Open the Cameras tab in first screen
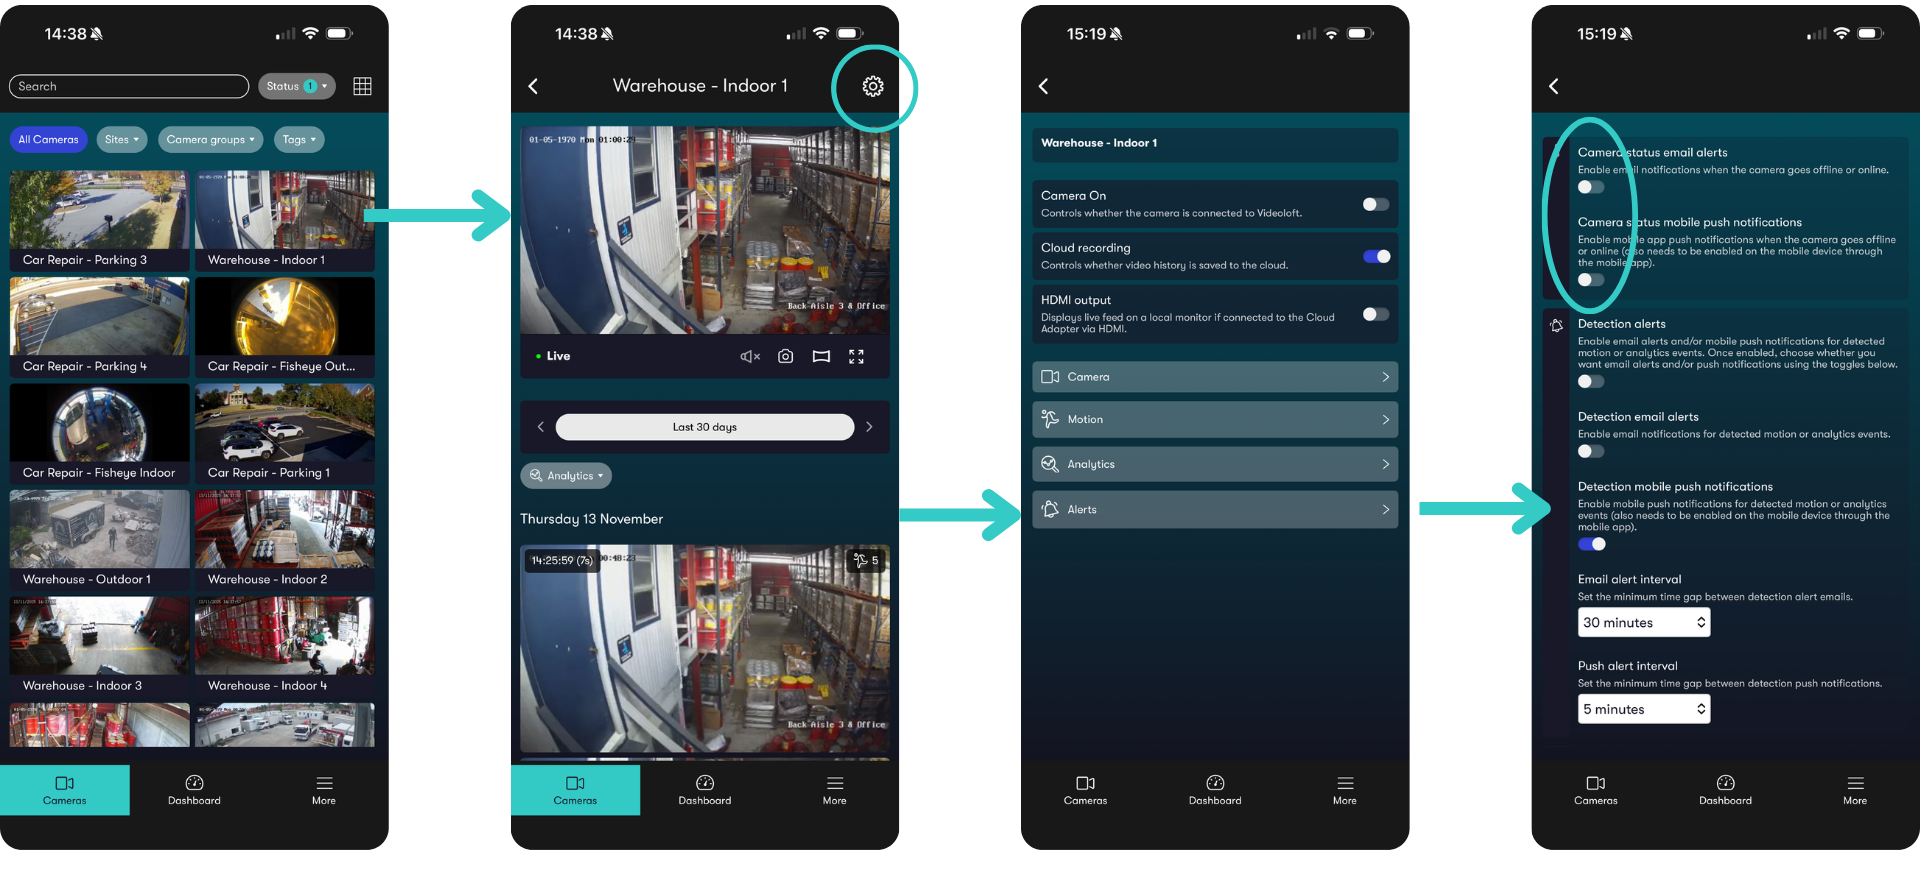 click(65, 790)
